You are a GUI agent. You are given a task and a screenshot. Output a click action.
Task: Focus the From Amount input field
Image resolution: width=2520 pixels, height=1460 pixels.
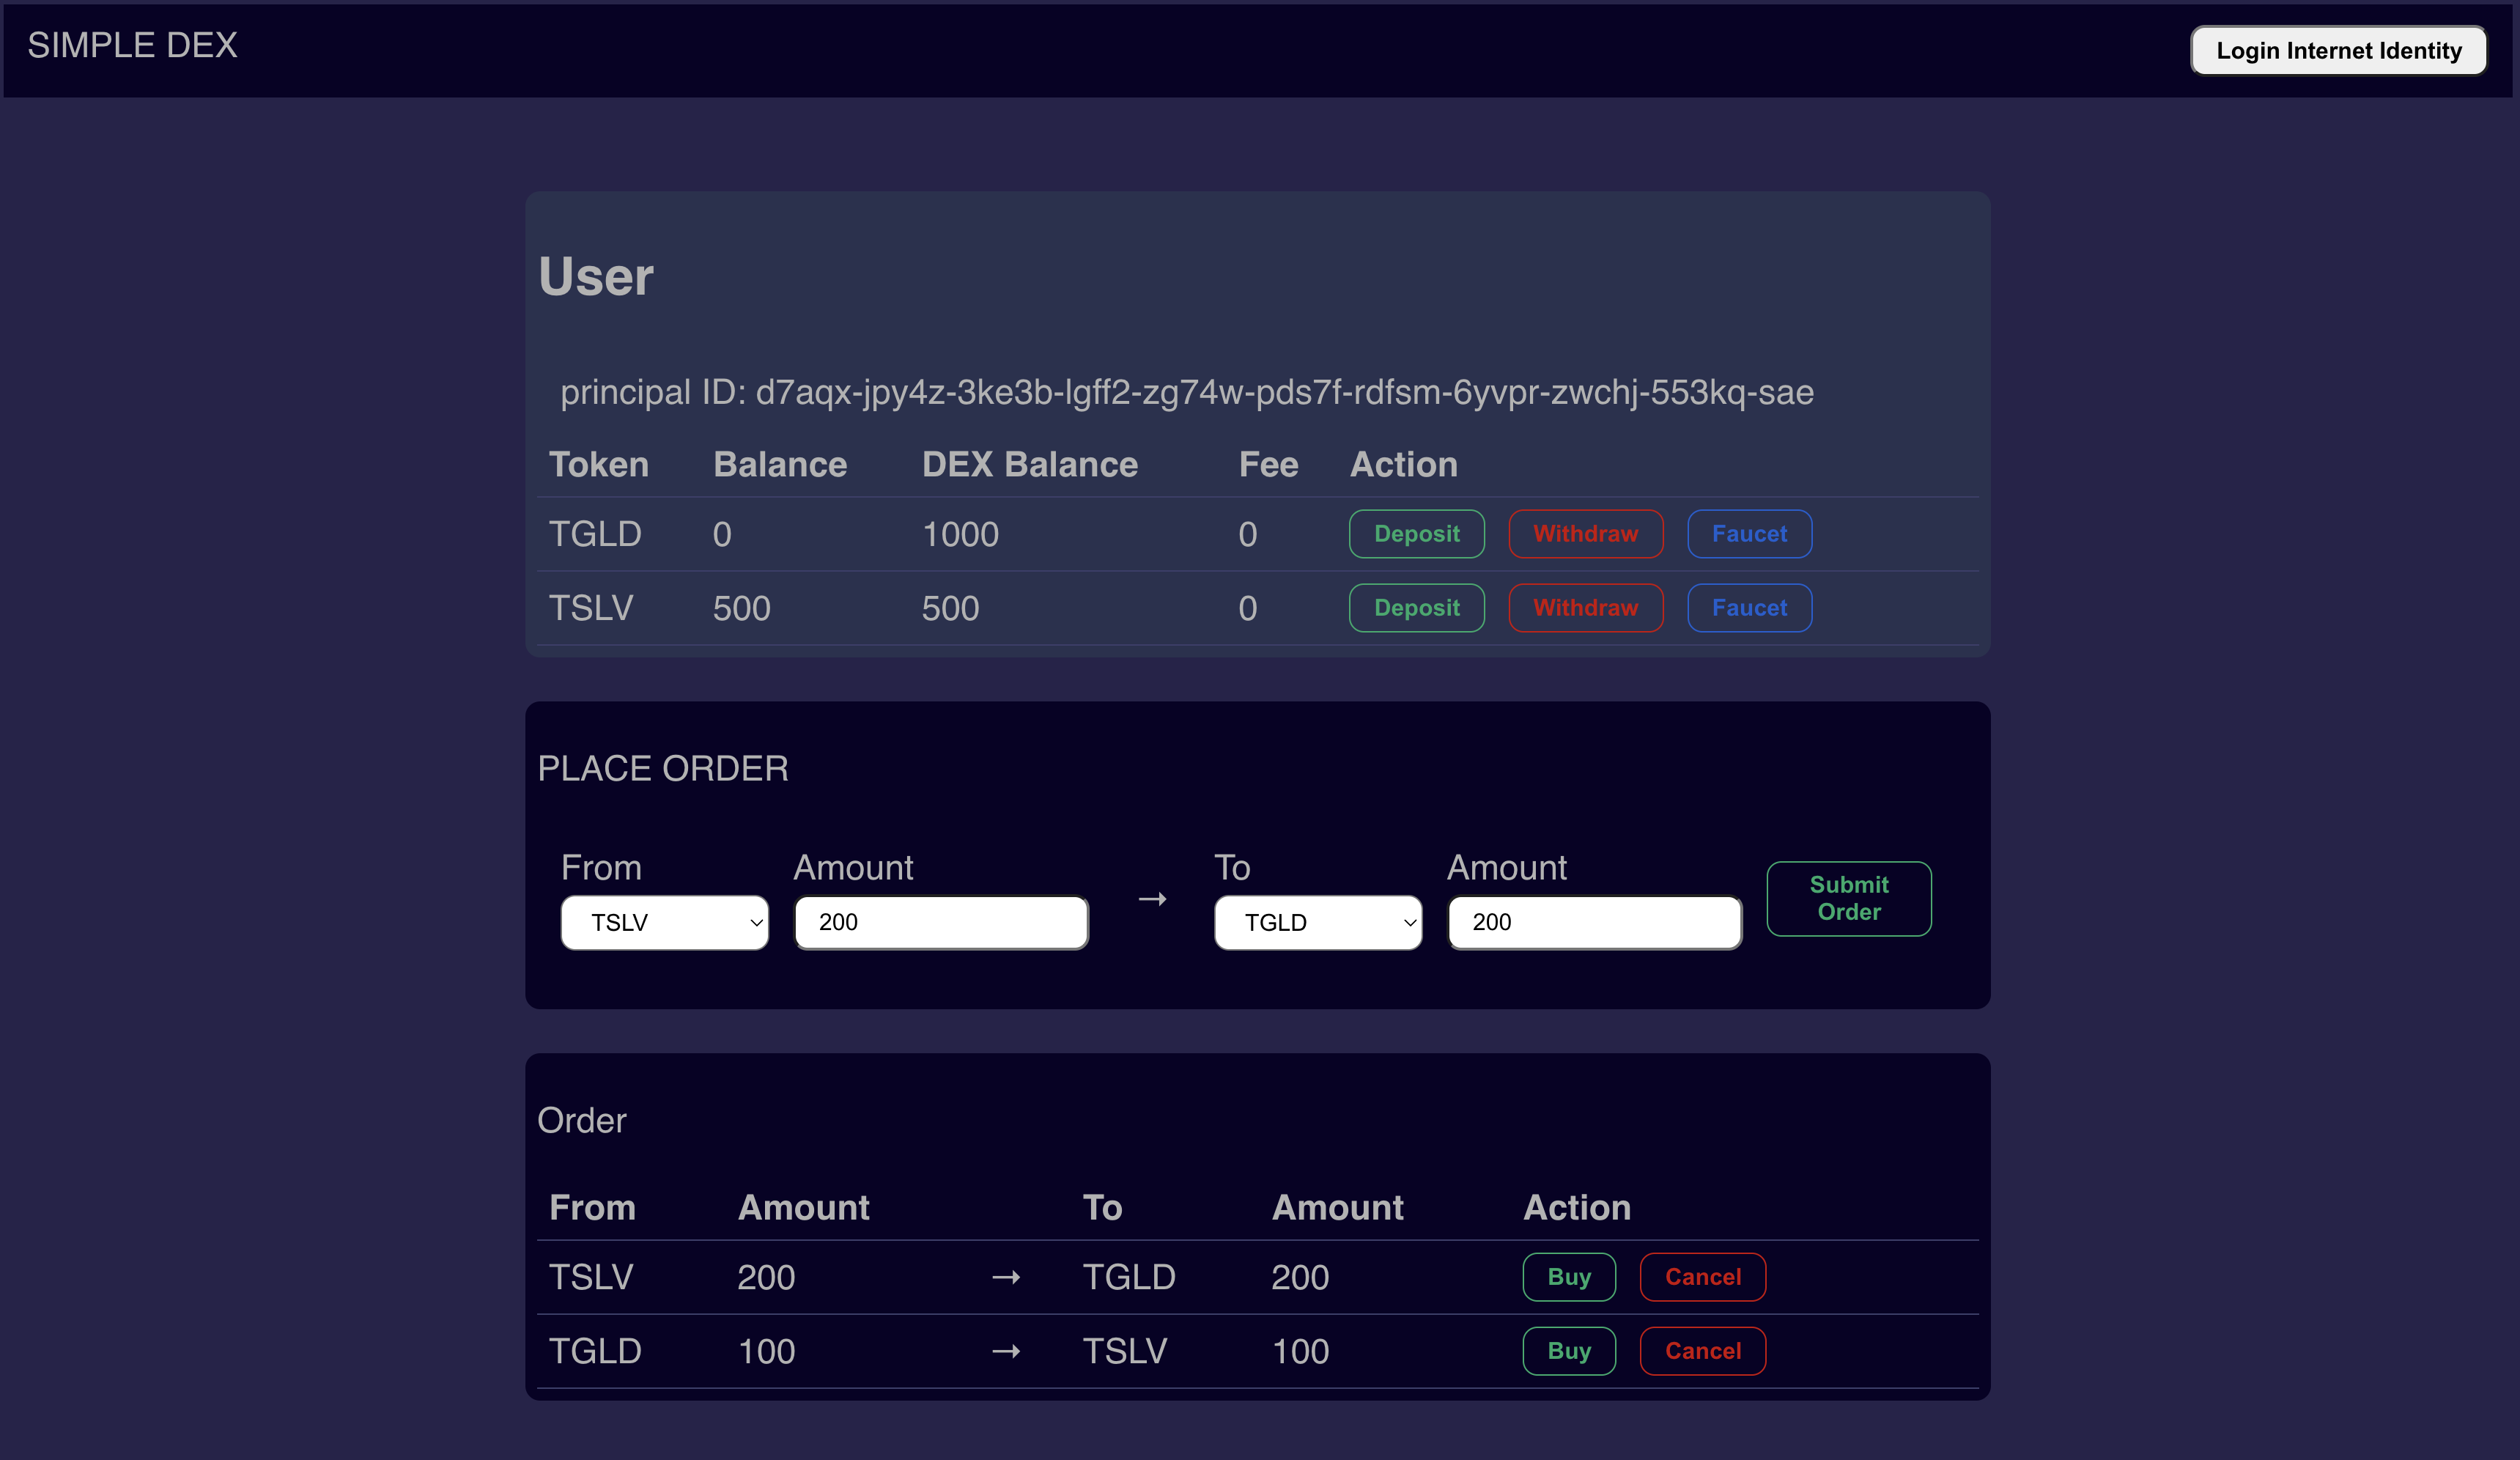point(941,922)
